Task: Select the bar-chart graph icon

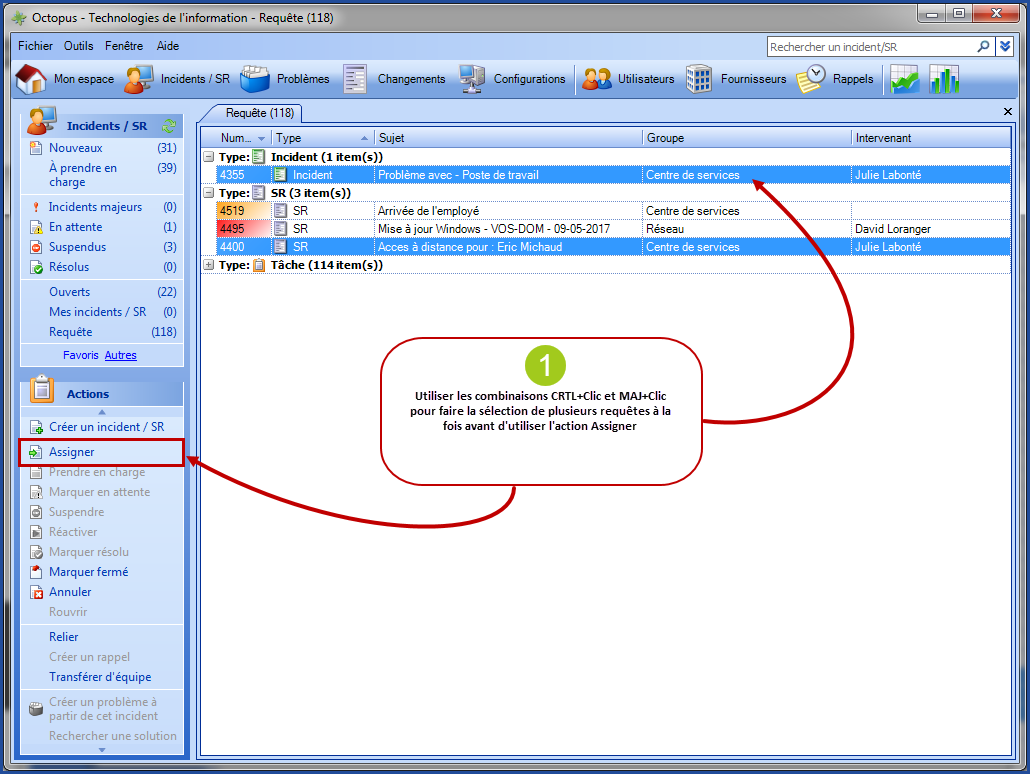Action: click(944, 78)
